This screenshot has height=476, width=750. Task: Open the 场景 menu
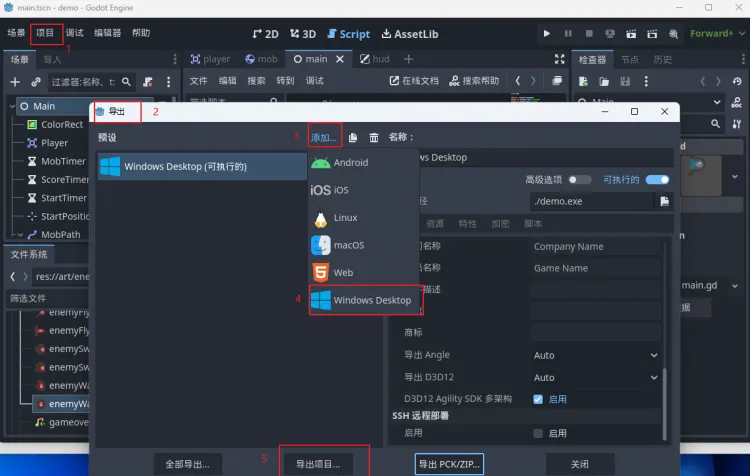[x=16, y=33]
